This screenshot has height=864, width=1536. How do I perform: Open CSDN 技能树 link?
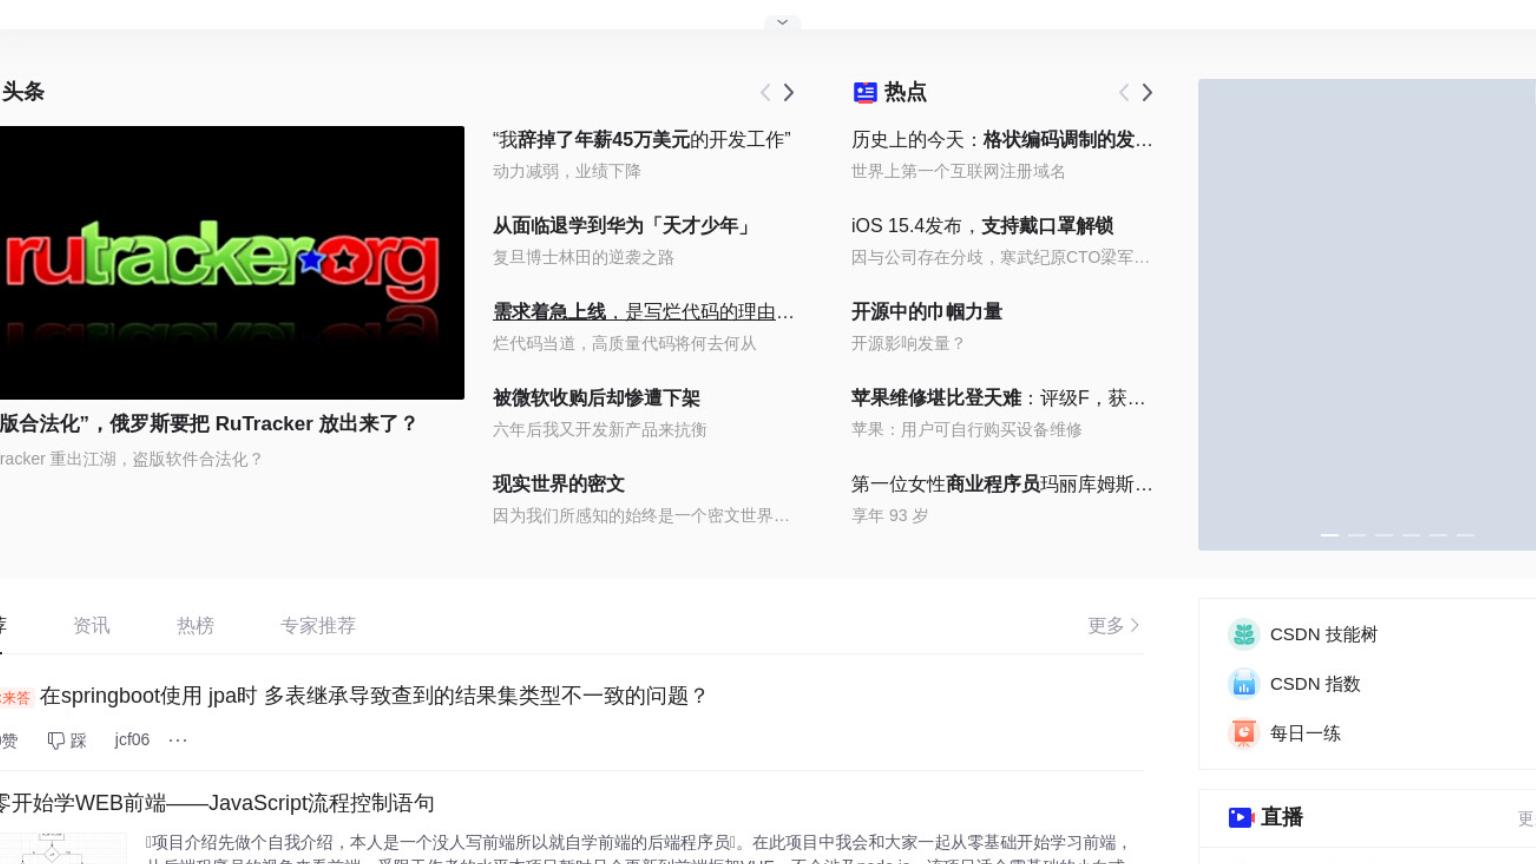click(x=1323, y=635)
